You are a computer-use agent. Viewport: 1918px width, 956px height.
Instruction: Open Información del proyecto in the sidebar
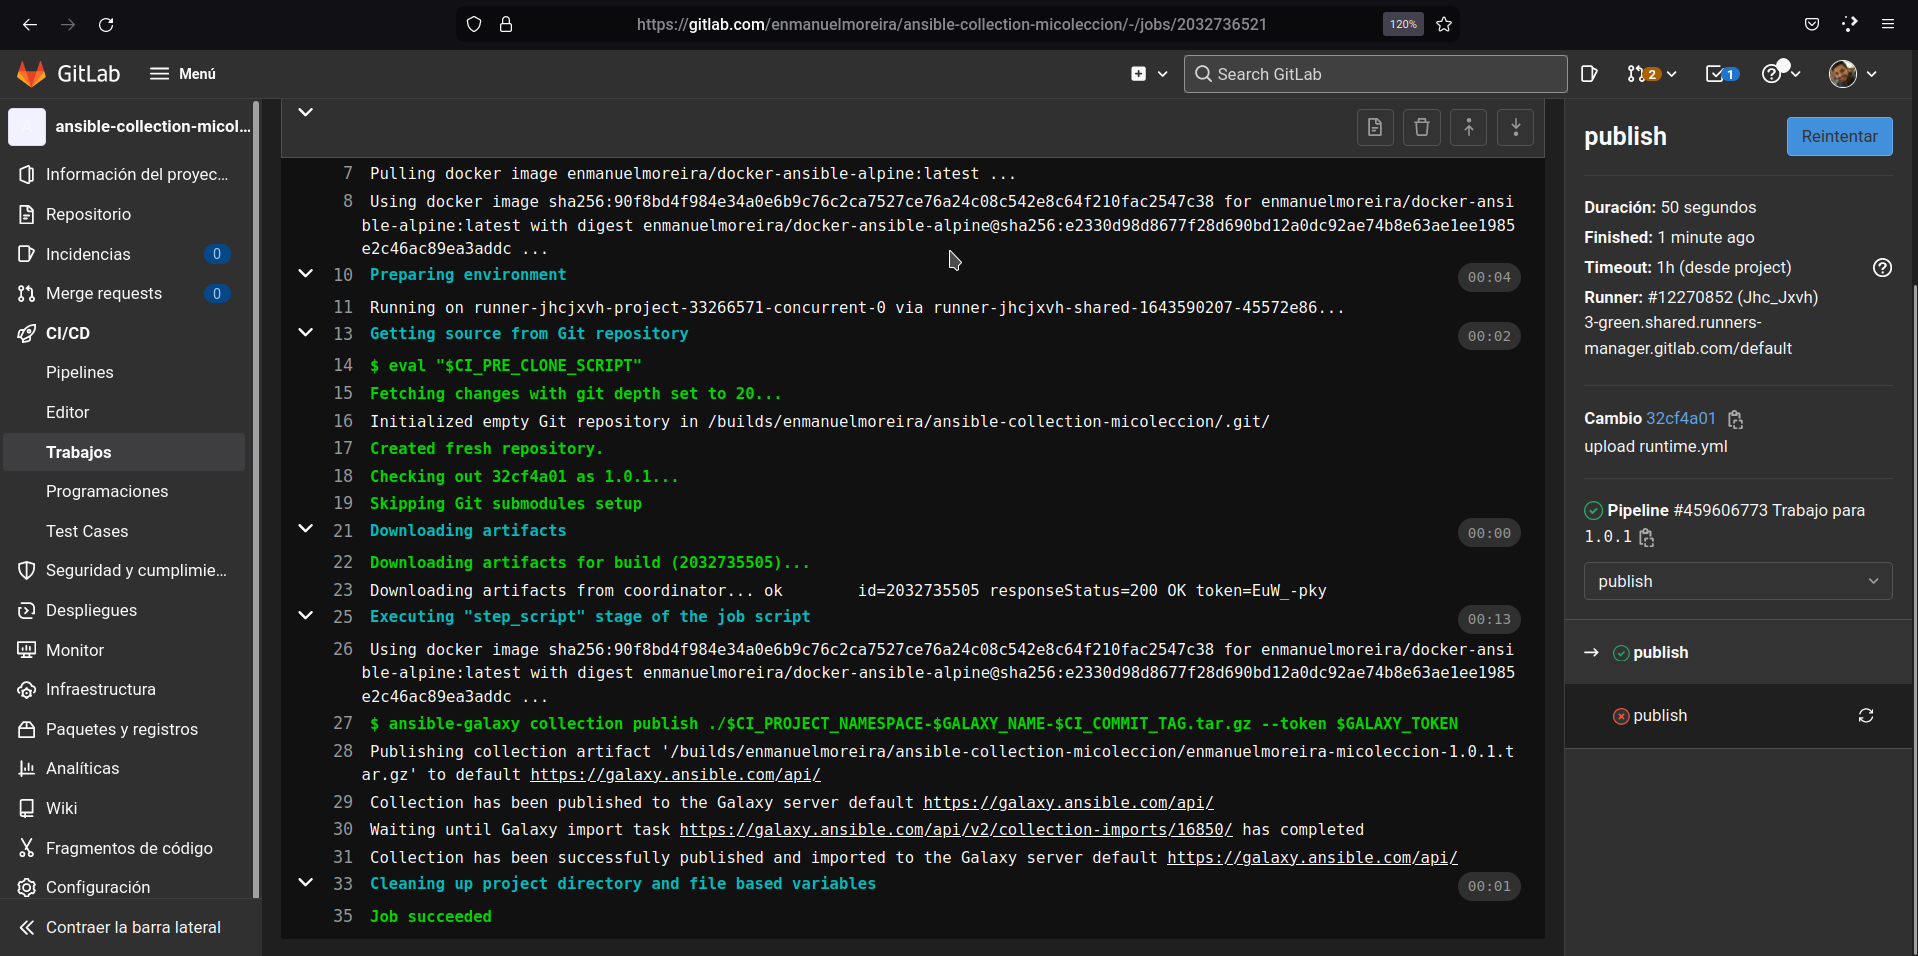124,174
